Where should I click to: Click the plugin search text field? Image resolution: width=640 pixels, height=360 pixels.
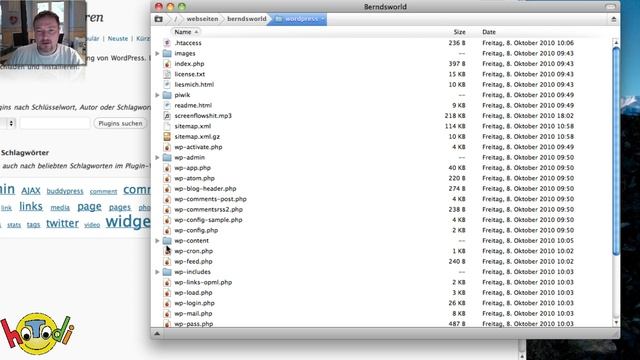point(55,123)
